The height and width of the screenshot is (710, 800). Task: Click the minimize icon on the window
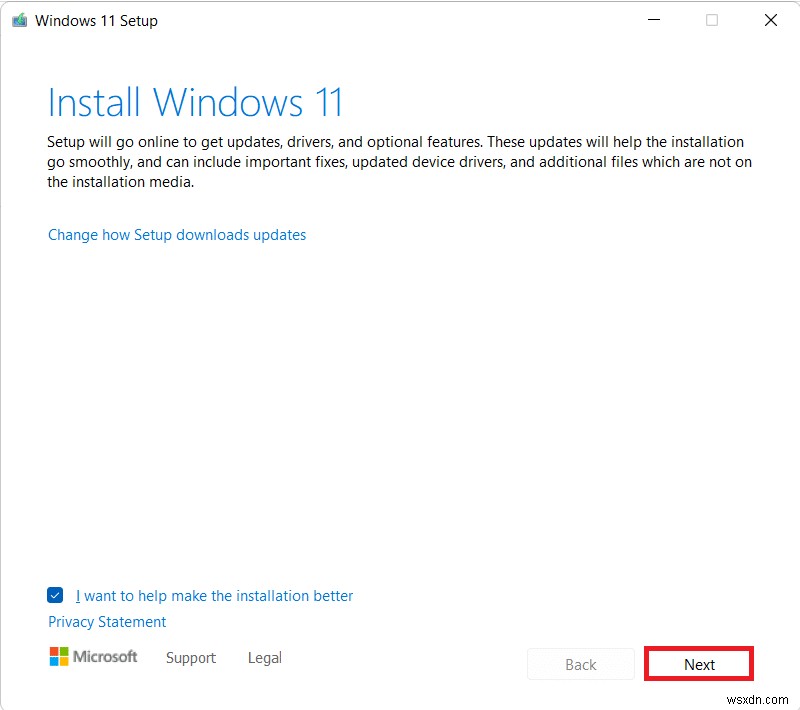click(x=653, y=20)
